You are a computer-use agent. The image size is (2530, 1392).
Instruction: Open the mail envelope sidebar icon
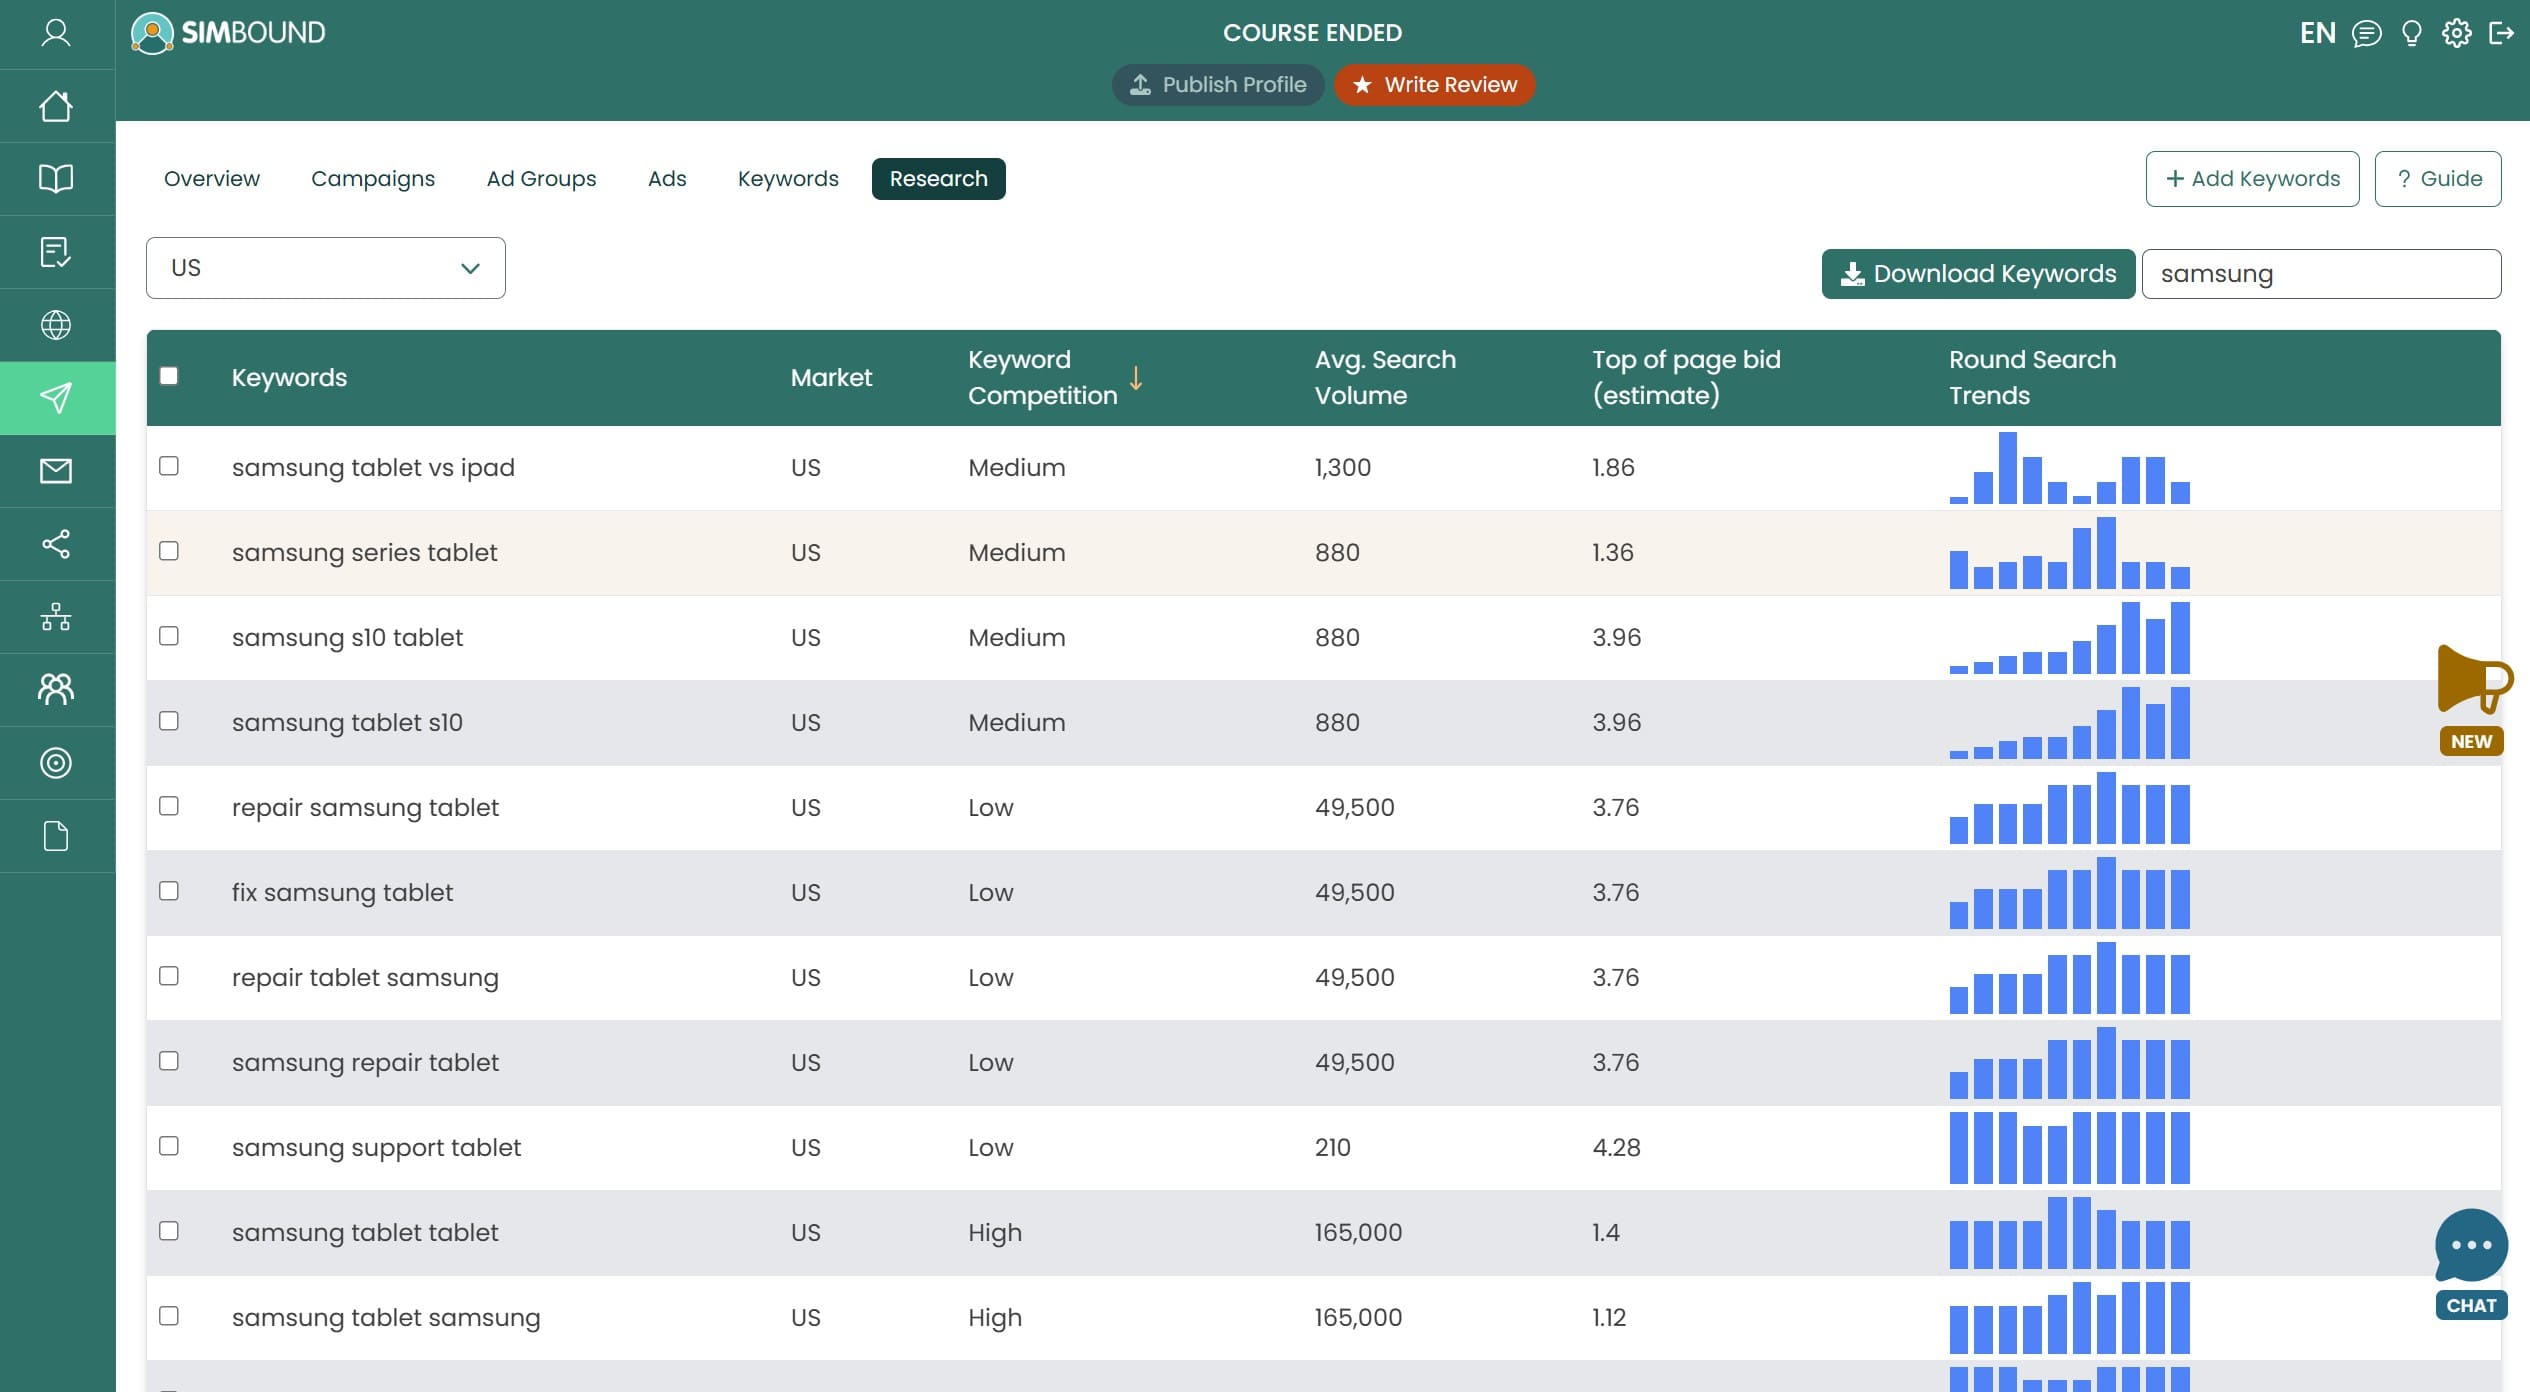56,471
